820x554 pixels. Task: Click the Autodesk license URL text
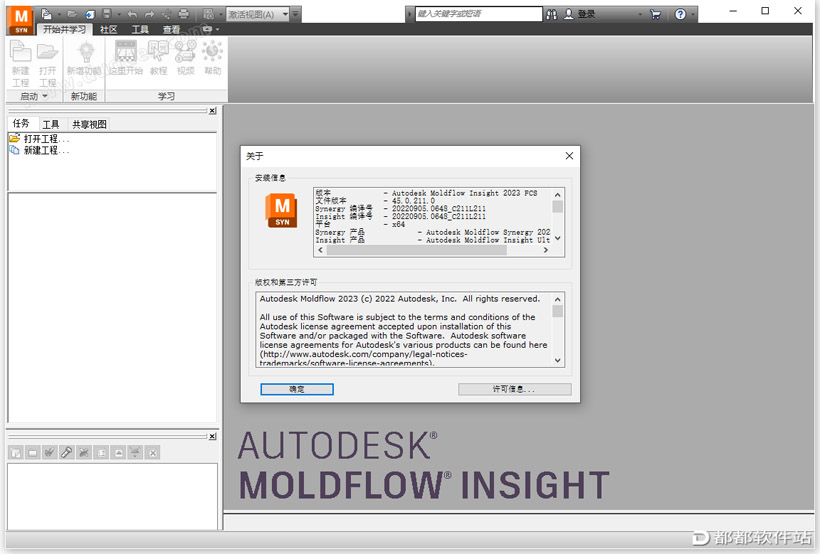(x=363, y=358)
